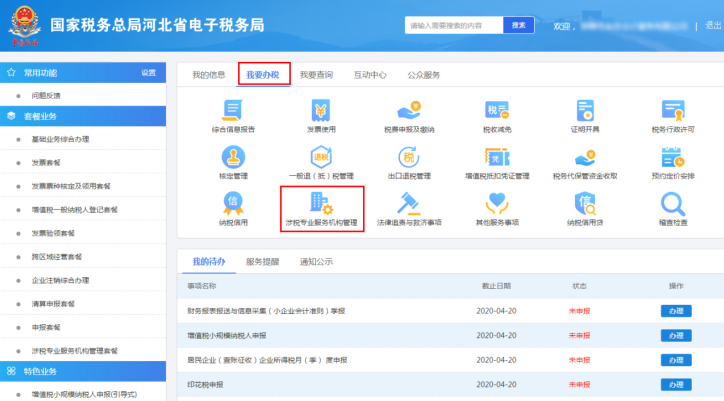Click the layers icon beside 套餐业务
The width and height of the screenshot is (724, 401).
(x=12, y=116)
